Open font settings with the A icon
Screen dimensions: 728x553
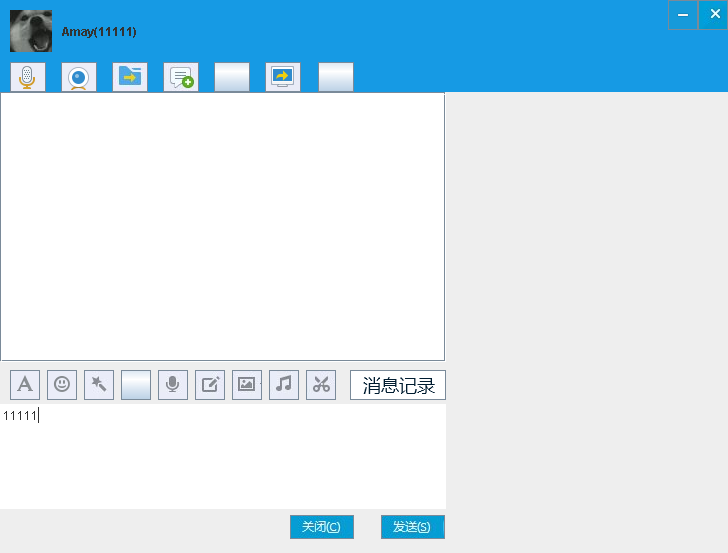tap(25, 385)
